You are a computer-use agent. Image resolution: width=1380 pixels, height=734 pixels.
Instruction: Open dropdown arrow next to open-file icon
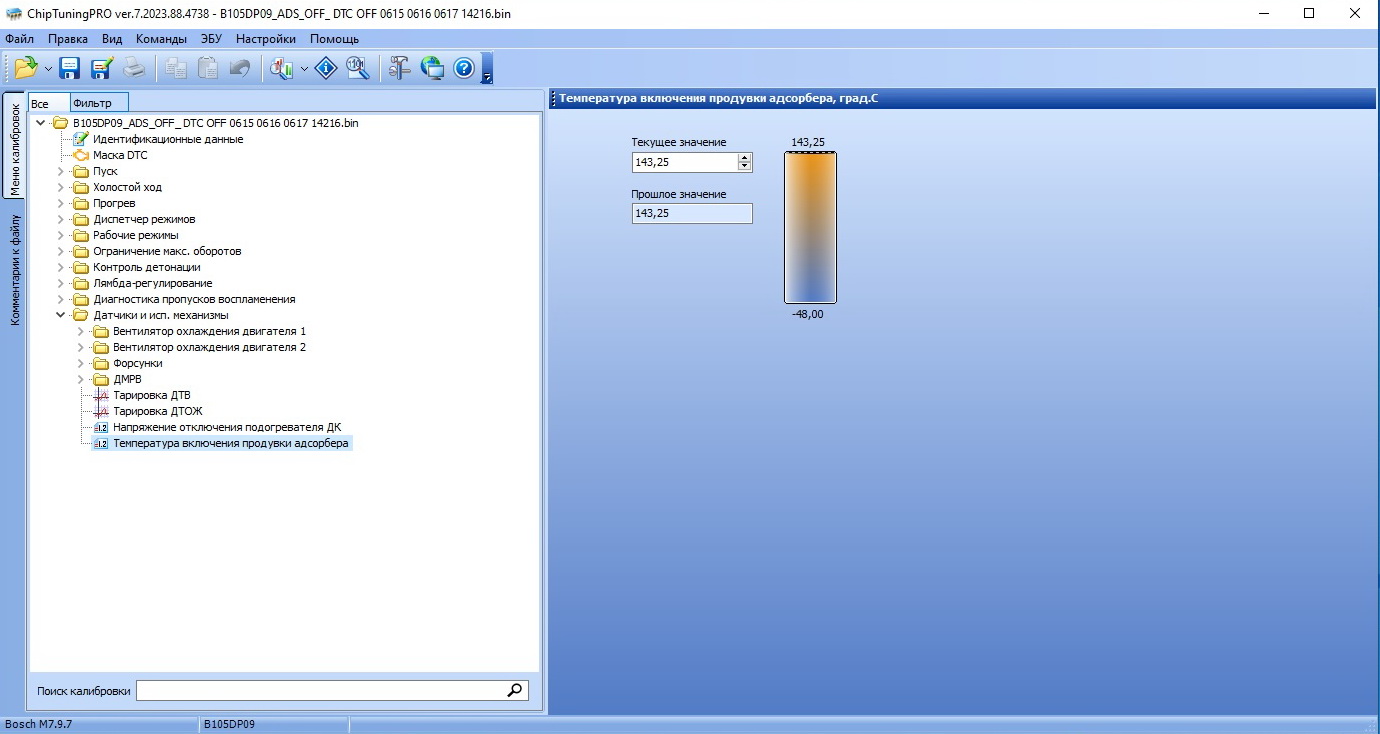(x=47, y=69)
